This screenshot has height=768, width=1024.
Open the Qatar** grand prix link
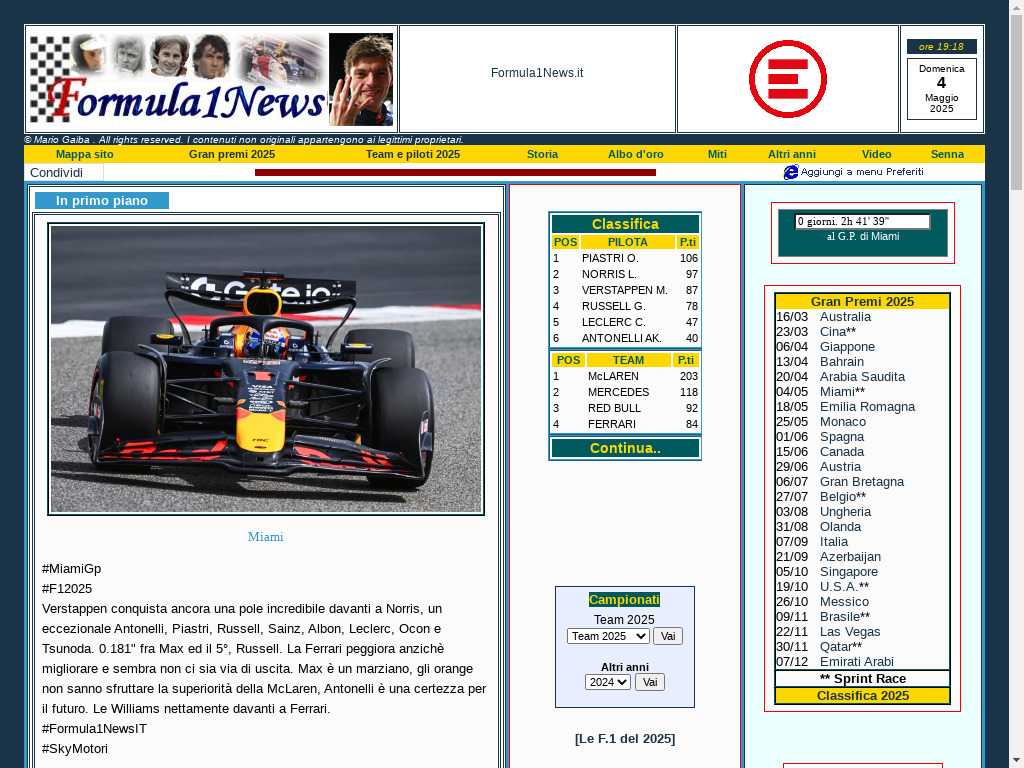(840, 647)
